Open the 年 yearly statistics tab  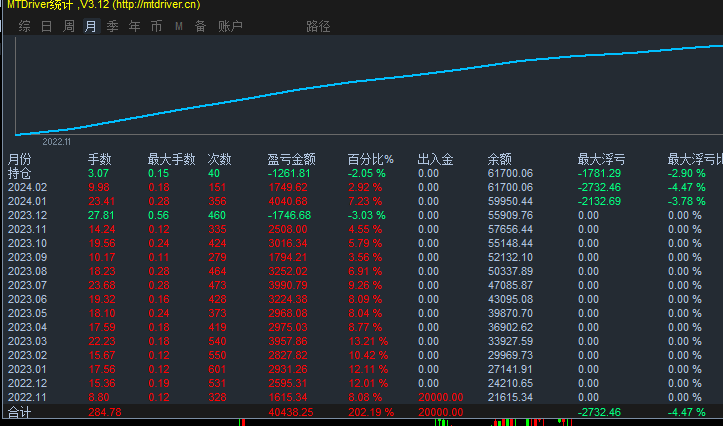[x=135, y=26]
